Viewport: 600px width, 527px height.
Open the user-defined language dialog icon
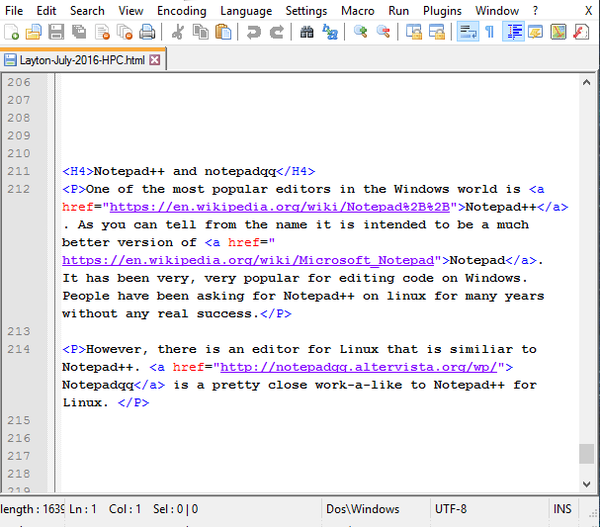535,32
